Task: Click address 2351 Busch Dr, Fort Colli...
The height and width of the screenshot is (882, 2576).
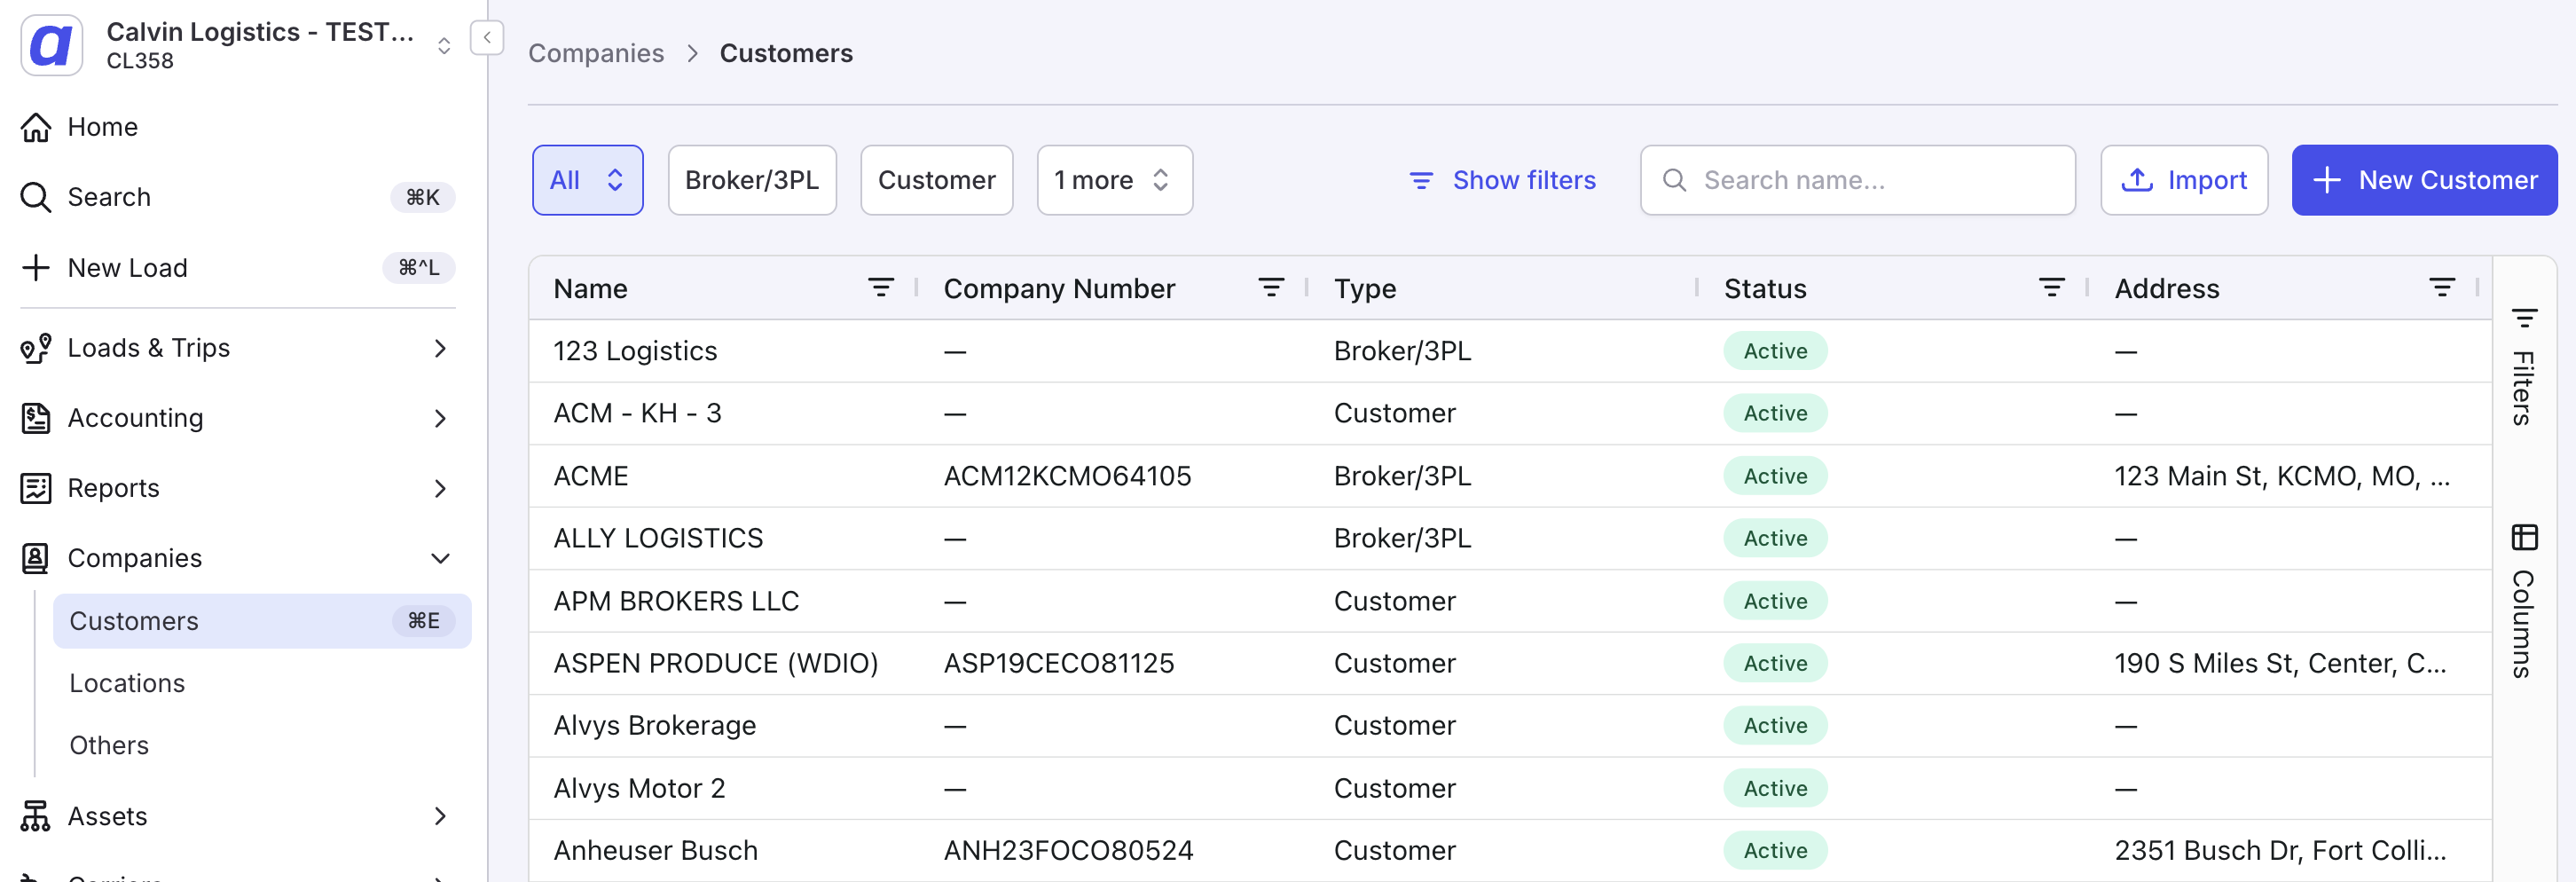Action: click(x=2280, y=850)
